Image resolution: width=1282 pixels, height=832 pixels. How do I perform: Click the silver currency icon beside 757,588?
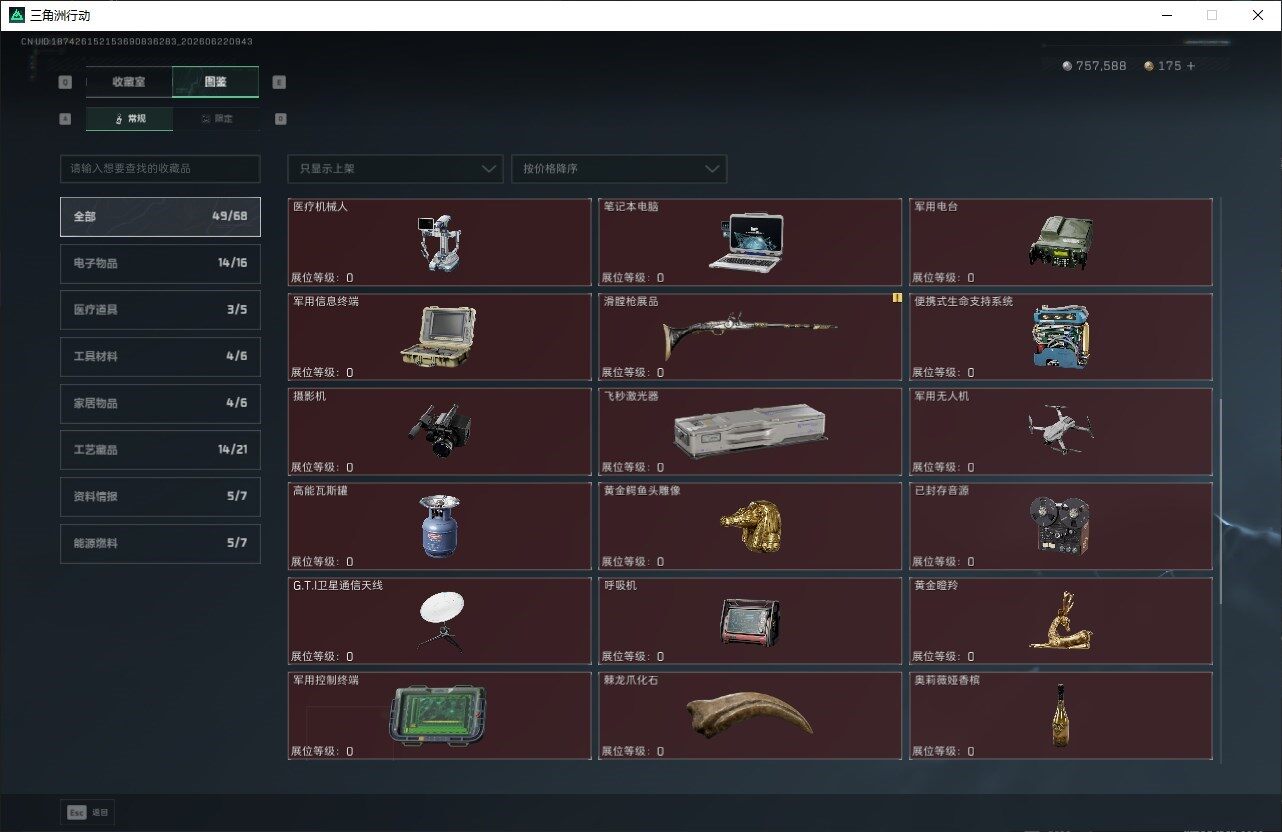(1067, 66)
